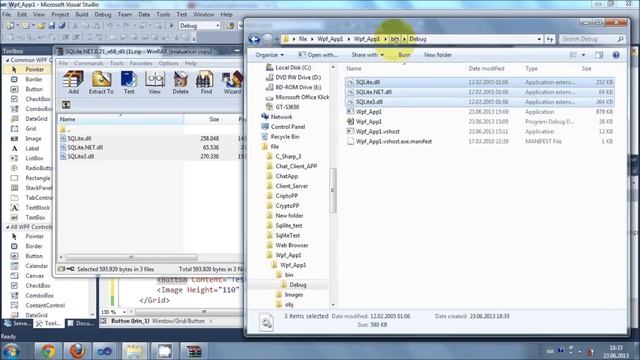Open the address bar history dropdown

(539, 39)
